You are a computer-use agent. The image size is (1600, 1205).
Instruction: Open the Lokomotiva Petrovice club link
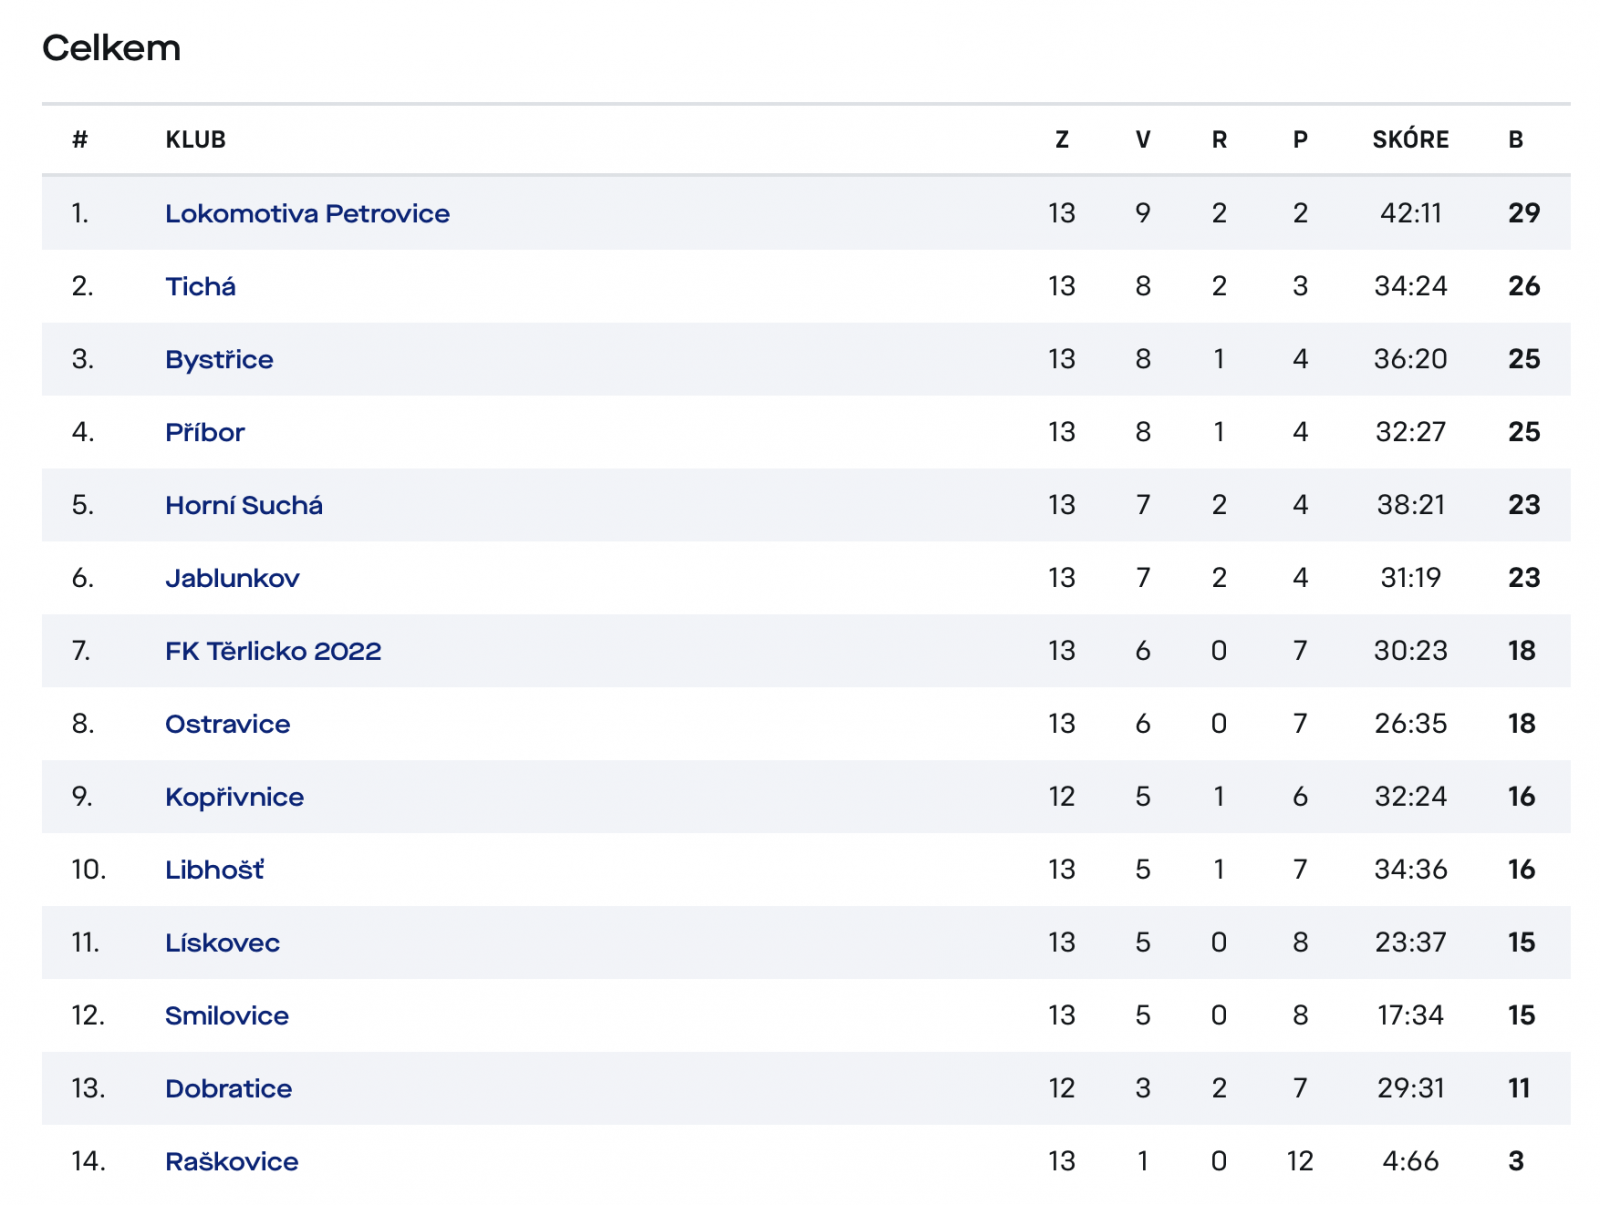point(307,213)
